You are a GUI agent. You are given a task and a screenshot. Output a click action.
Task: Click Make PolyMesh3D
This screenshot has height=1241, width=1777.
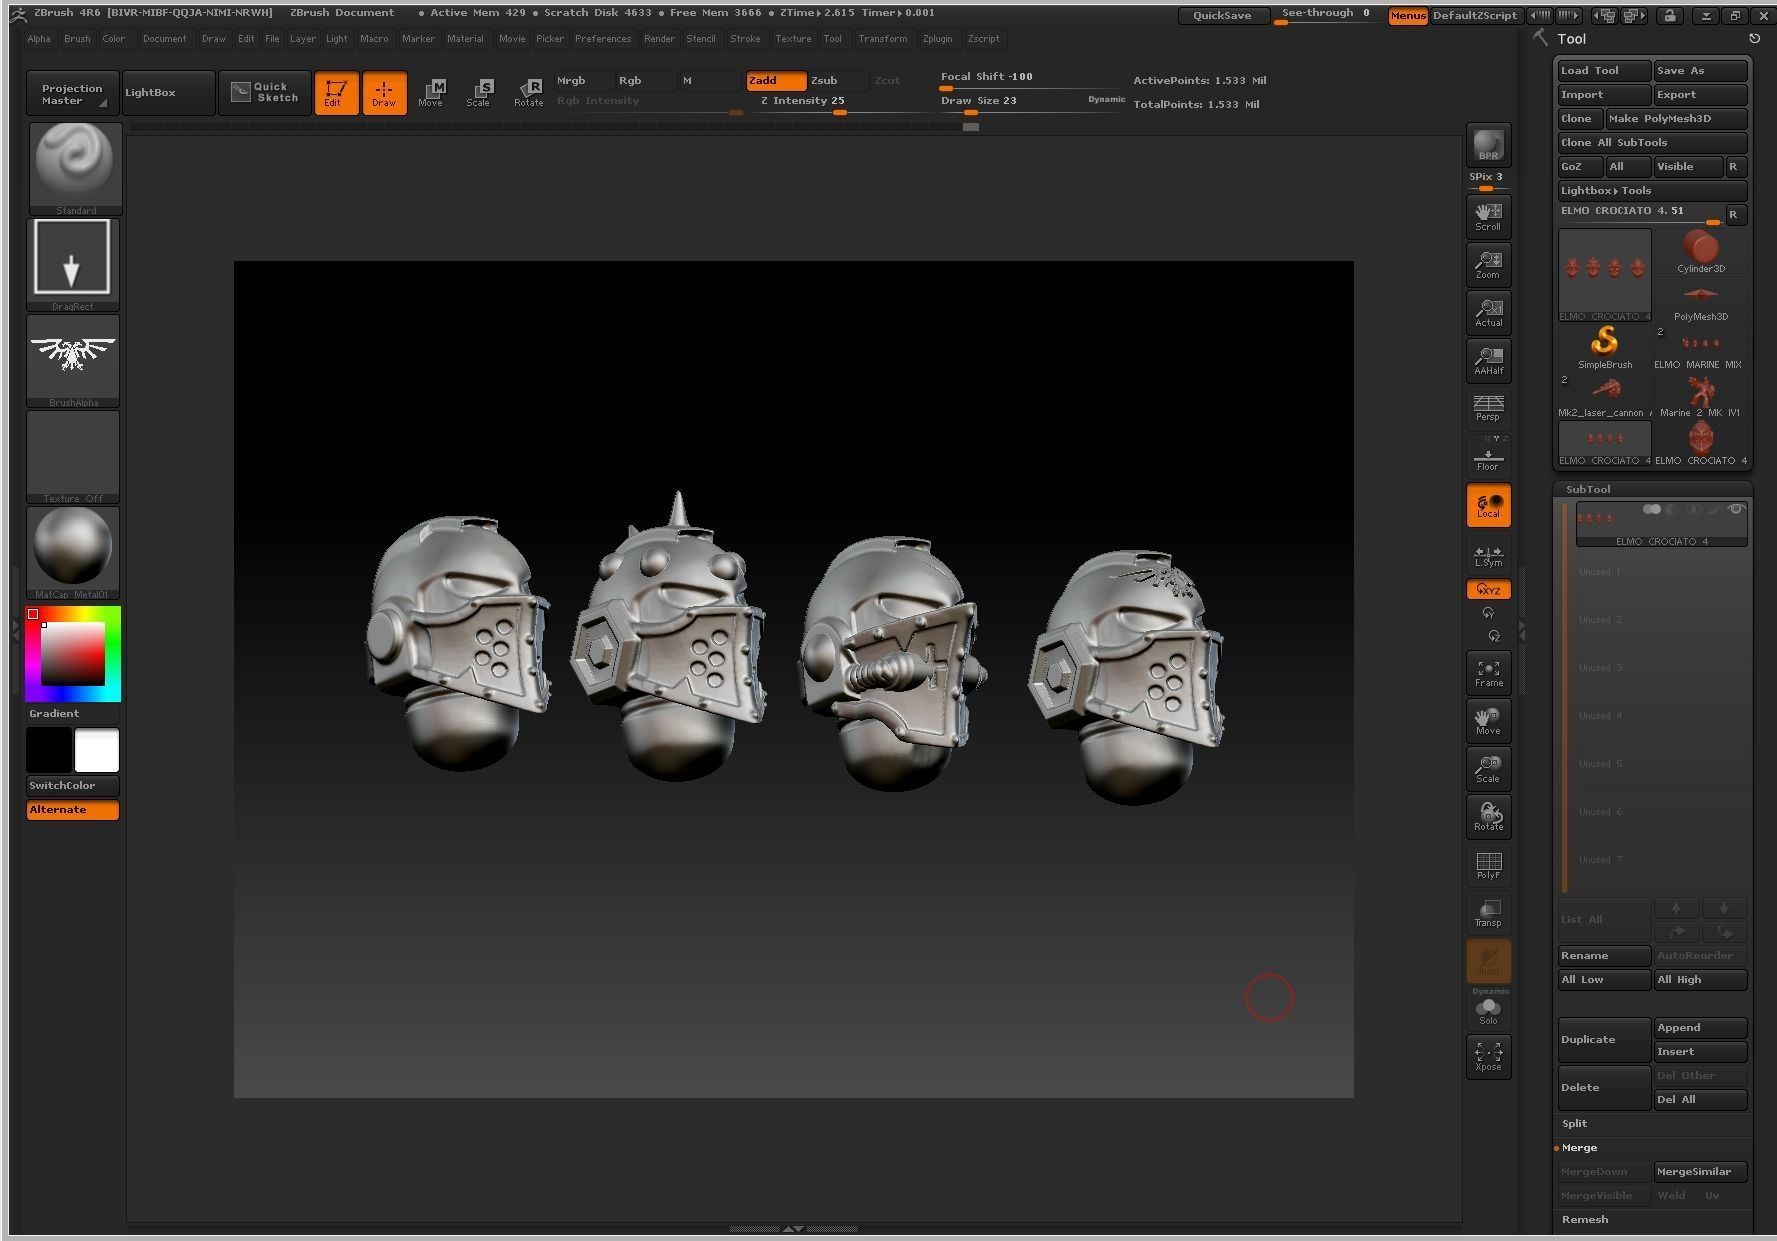(x=1676, y=118)
